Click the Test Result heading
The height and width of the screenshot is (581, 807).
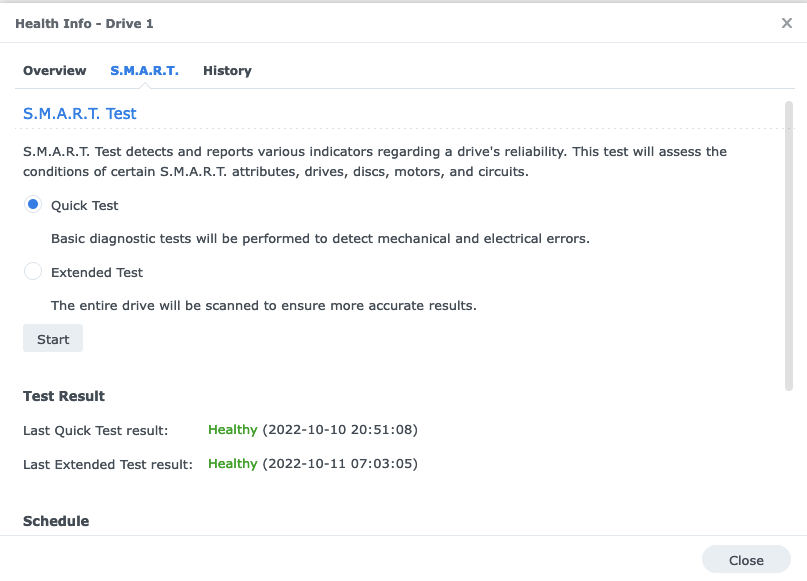pos(64,396)
